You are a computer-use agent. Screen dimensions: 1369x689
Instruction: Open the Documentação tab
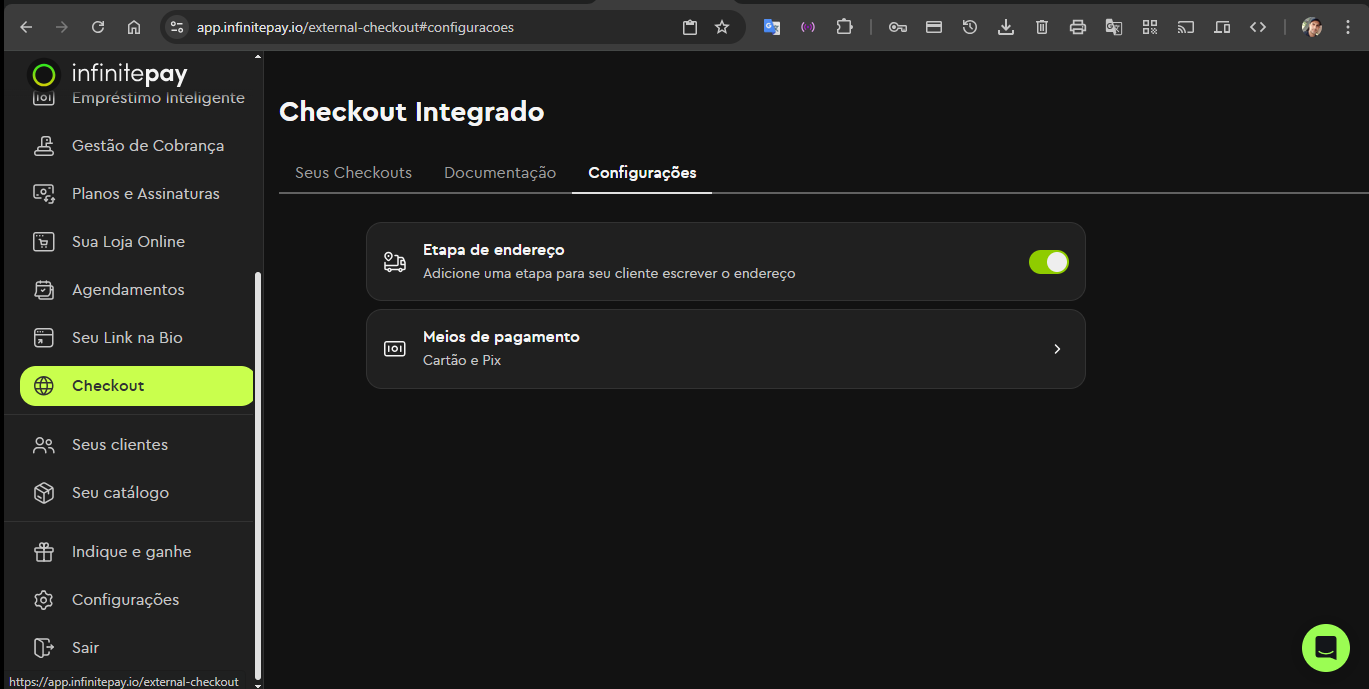(x=500, y=173)
